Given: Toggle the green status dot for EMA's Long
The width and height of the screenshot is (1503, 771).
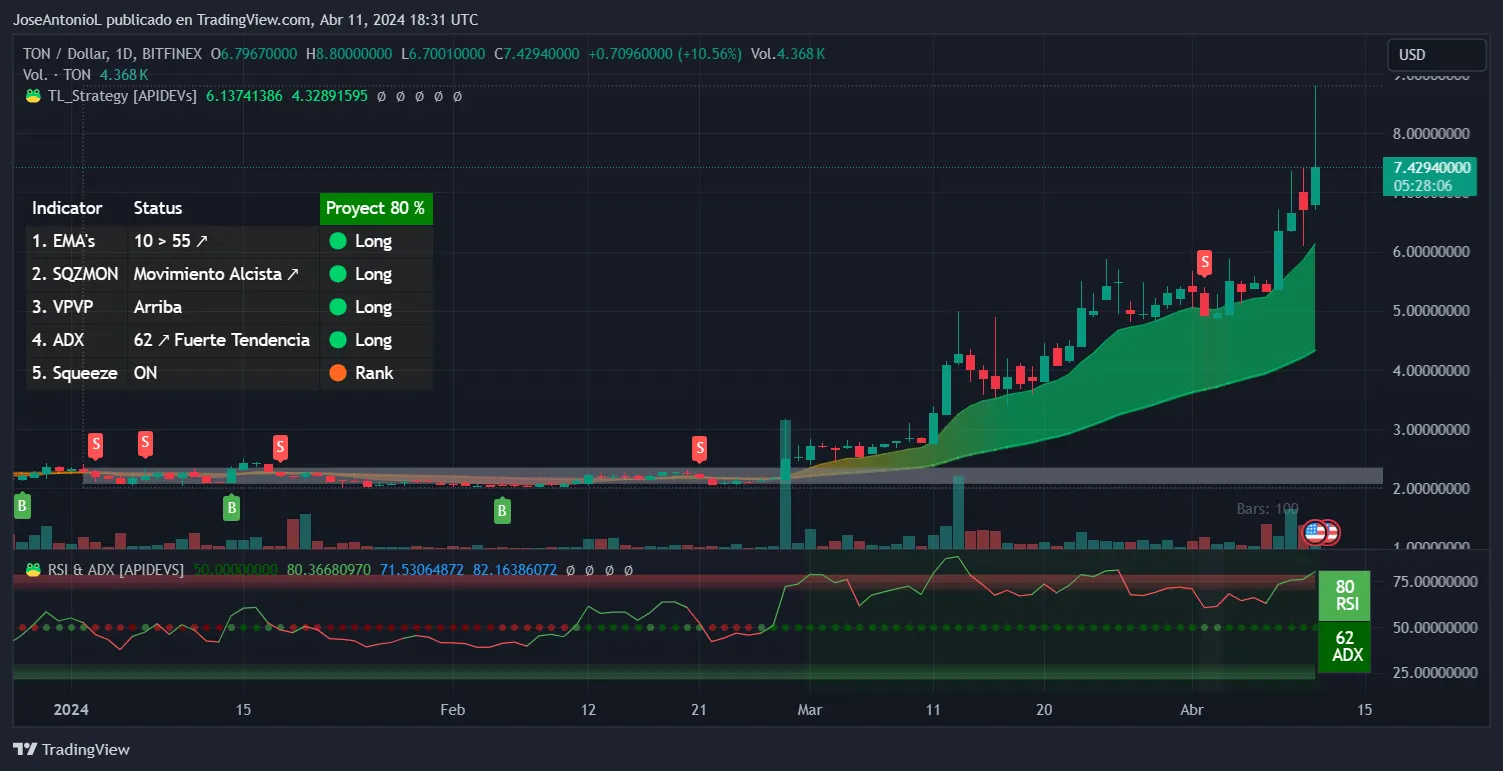Looking at the screenshot, I should pos(340,240).
